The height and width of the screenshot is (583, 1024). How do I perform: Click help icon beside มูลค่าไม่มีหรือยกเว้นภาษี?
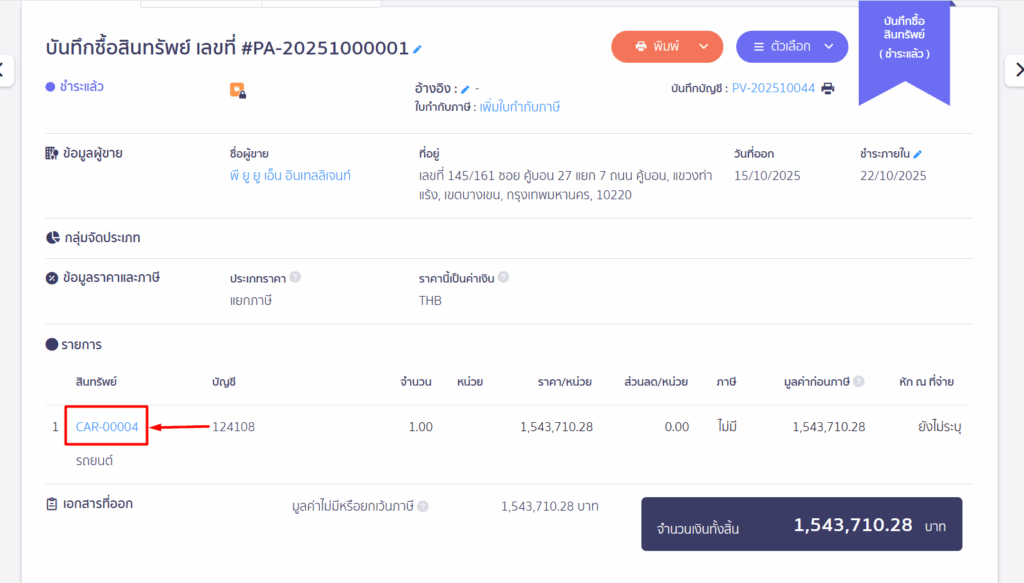click(x=423, y=506)
